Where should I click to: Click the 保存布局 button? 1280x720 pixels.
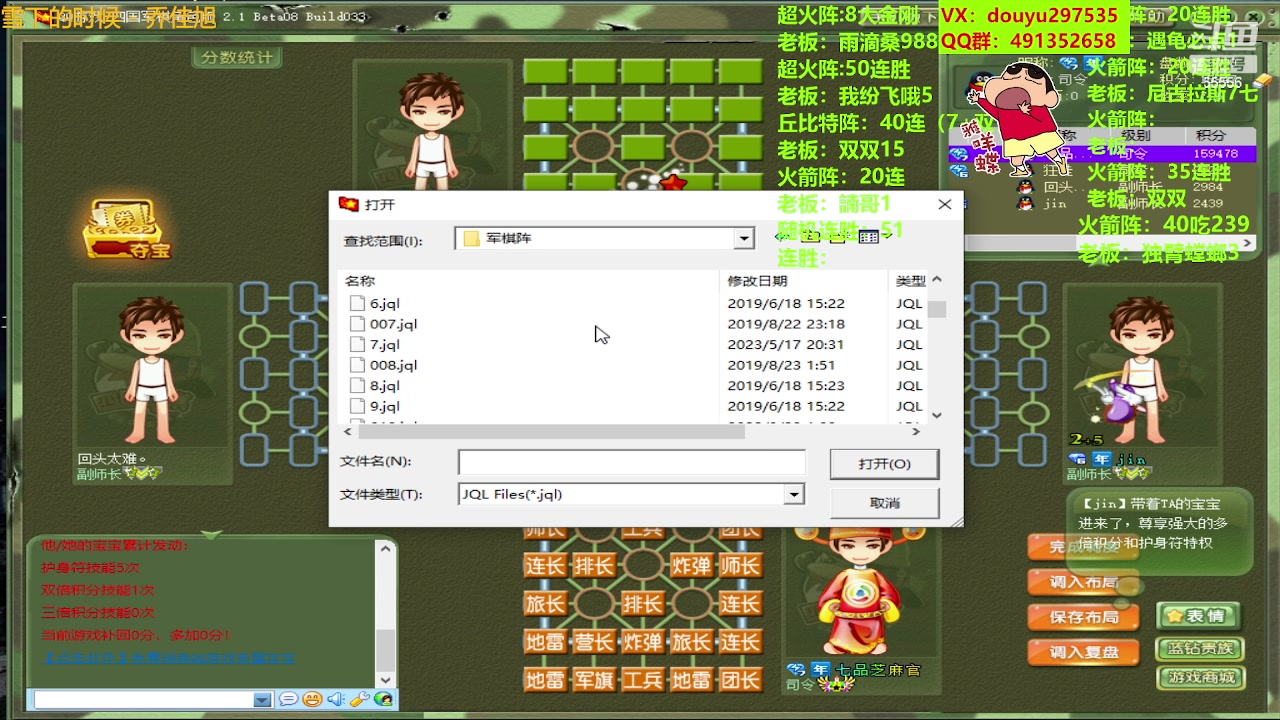[1083, 617]
